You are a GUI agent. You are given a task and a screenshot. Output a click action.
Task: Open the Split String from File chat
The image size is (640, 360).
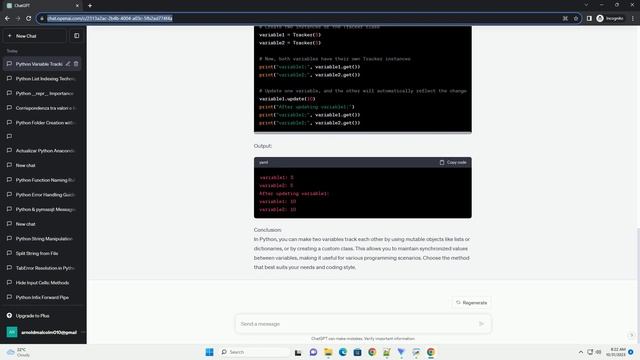coord(42,253)
